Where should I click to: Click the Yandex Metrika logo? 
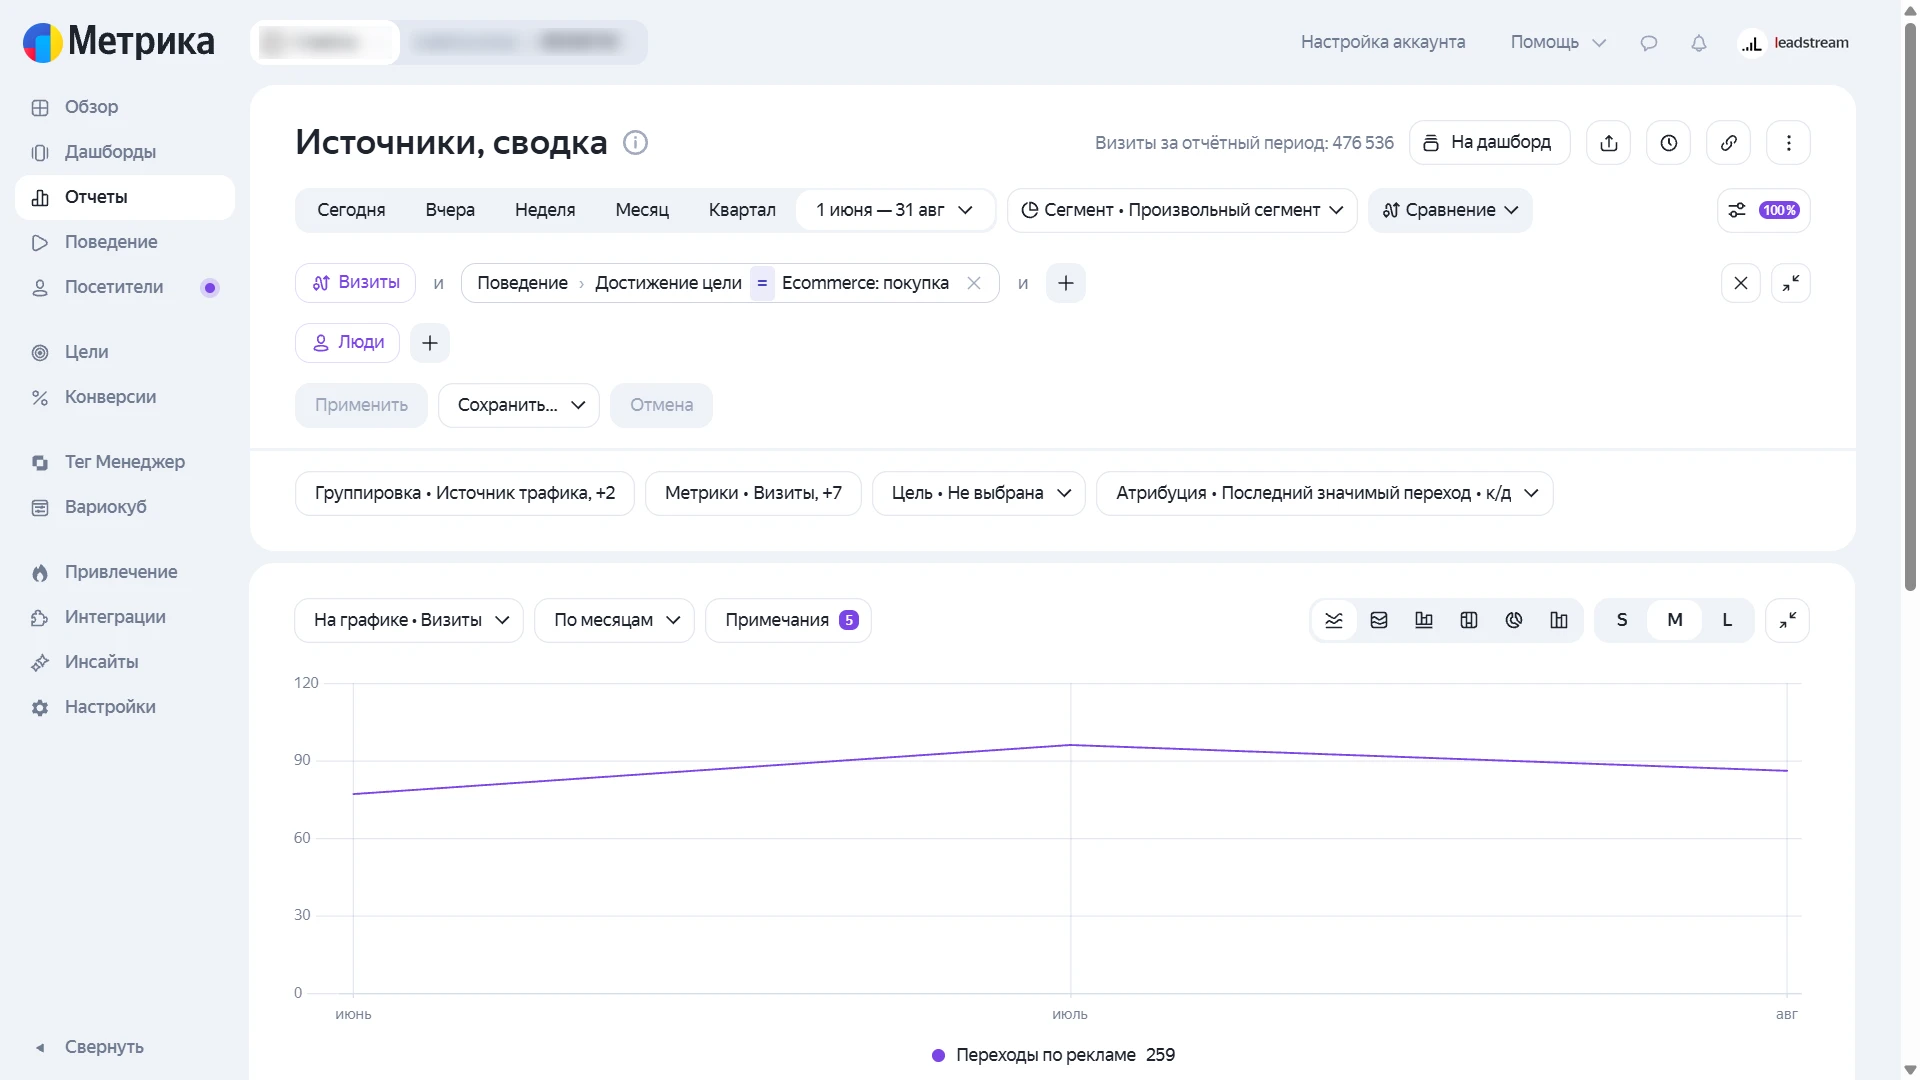pos(118,42)
